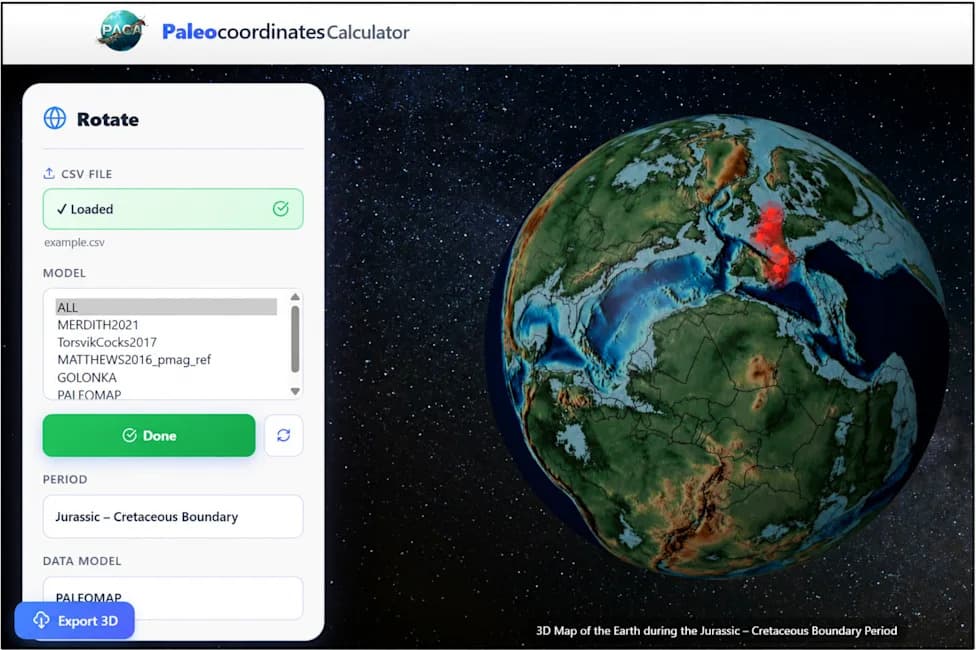Click the Export 3D button
This screenshot has width=976, height=650.
(x=75, y=620)
